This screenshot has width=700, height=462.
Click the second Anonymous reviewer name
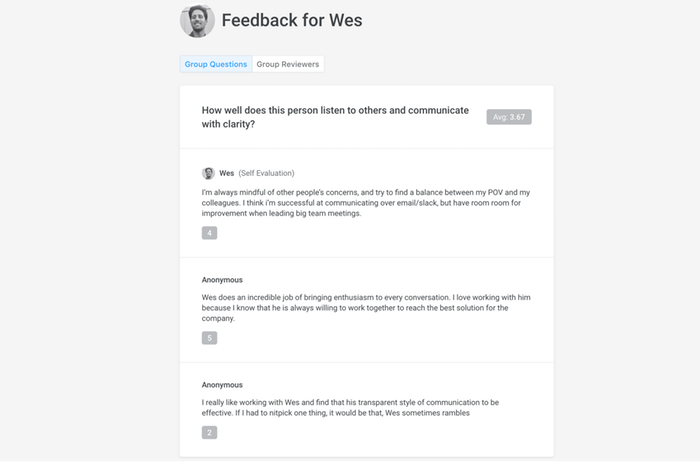click(222, 385)
